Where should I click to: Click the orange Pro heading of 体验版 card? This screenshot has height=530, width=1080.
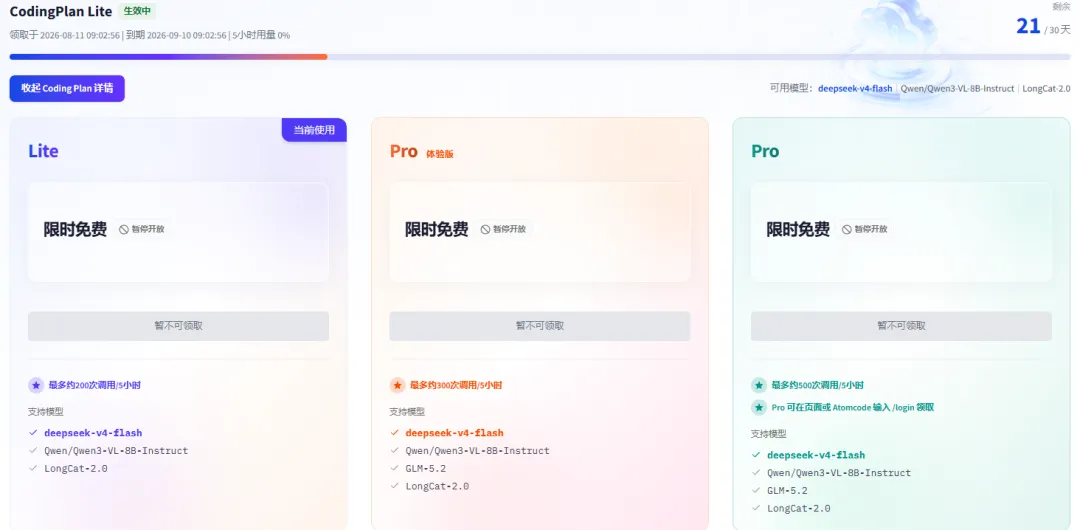[x=404, y=151]
